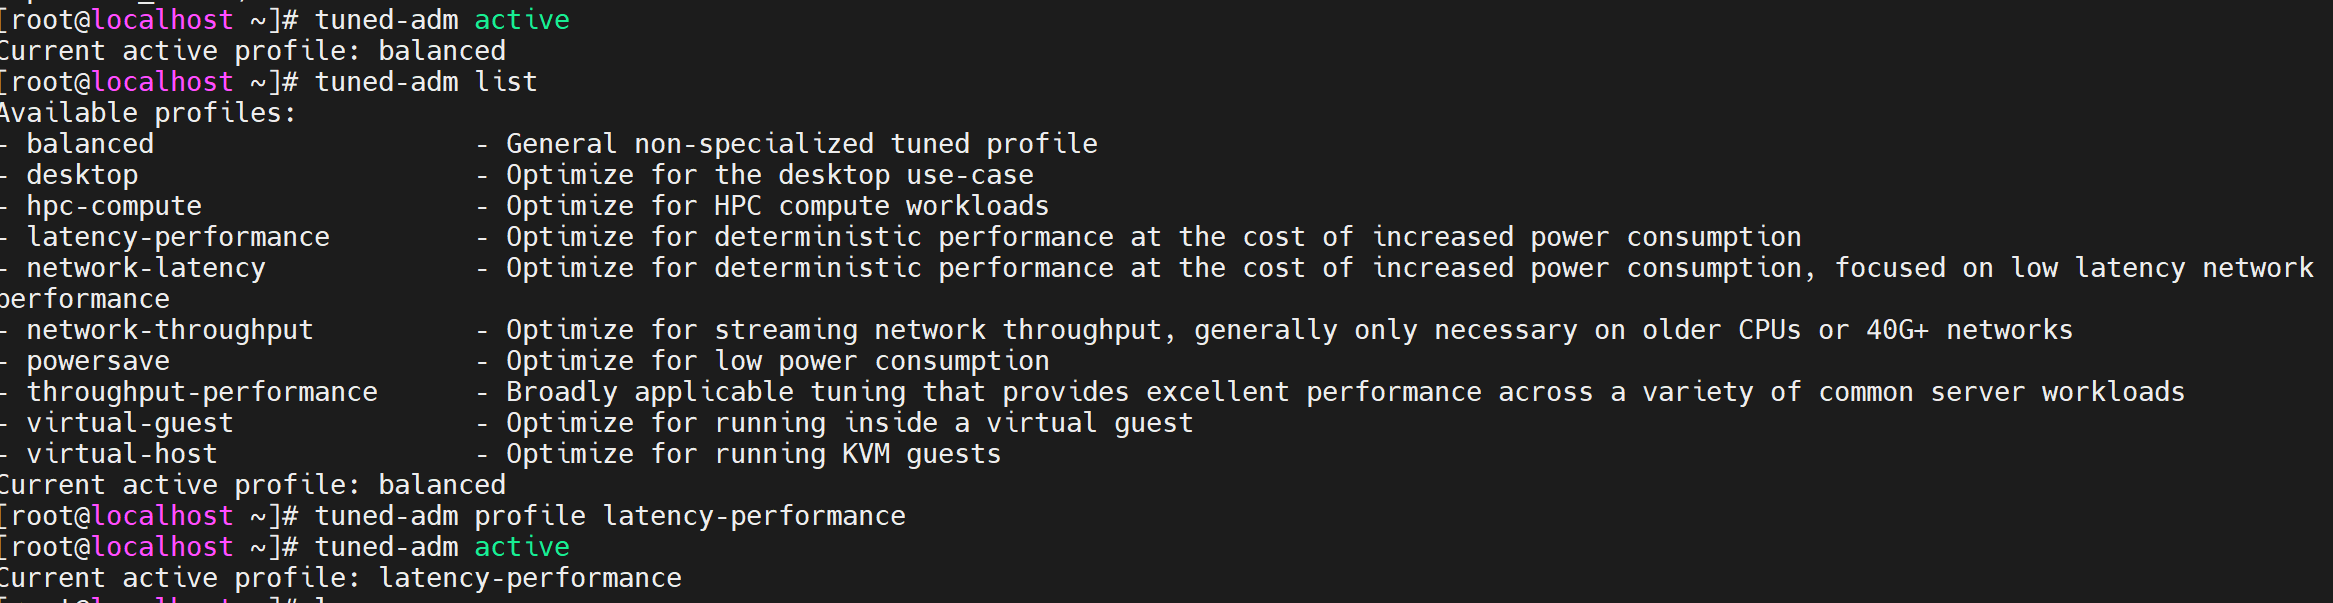This screenshot has height=603, width=2333.
Task: Click the final 'Current active profile: latency-performance' line
Action: [x=340, y=578]
